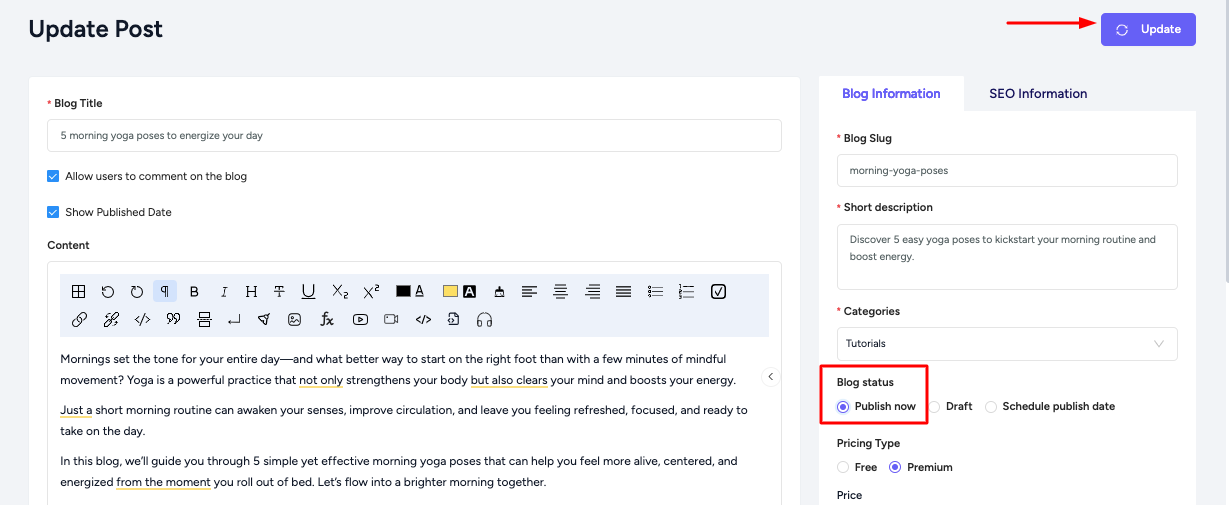Underline the selected text
Viewport: 1229px width, 505px height.
[308, 292]
